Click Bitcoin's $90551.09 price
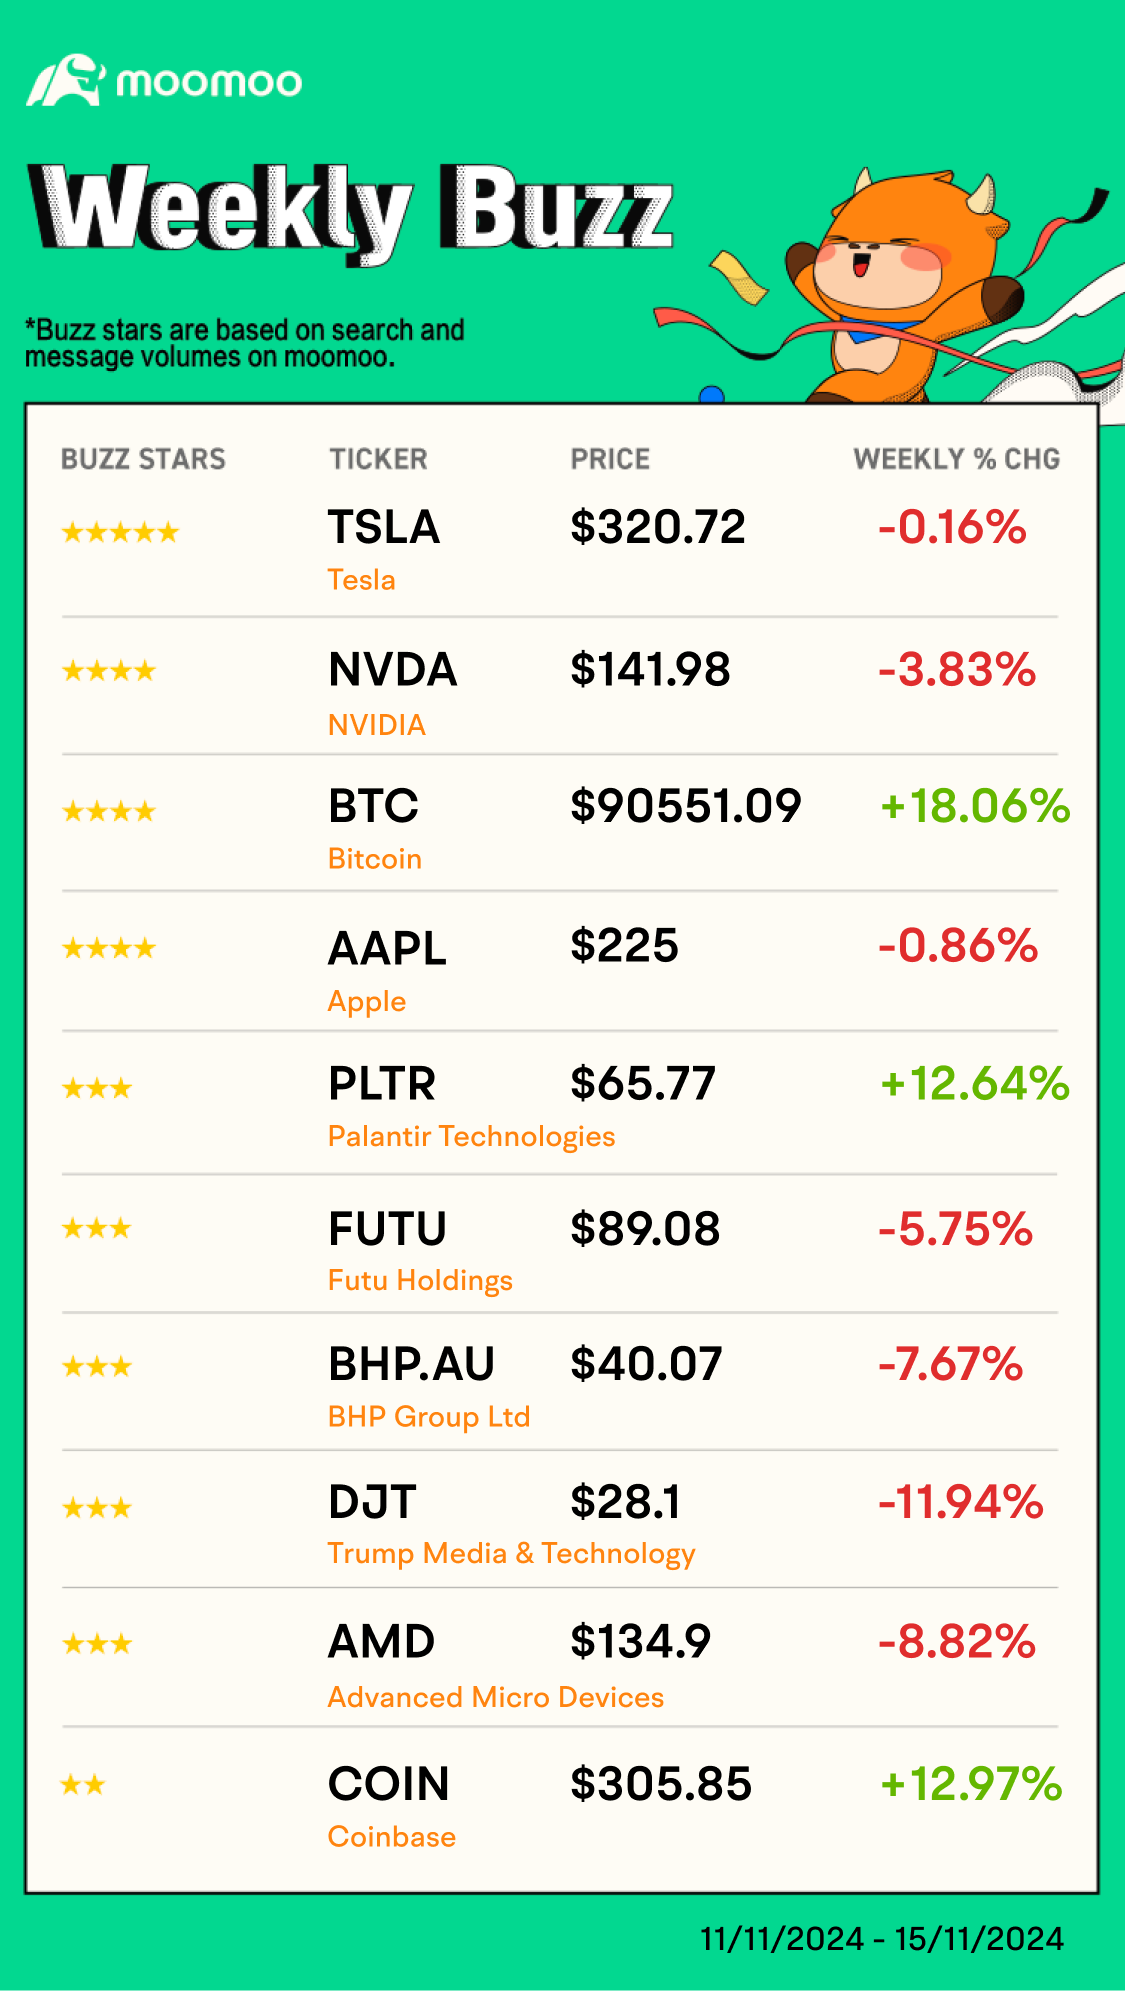Screen dimensions: 1125x1991 pyautogui.click(x=686, y=806)
